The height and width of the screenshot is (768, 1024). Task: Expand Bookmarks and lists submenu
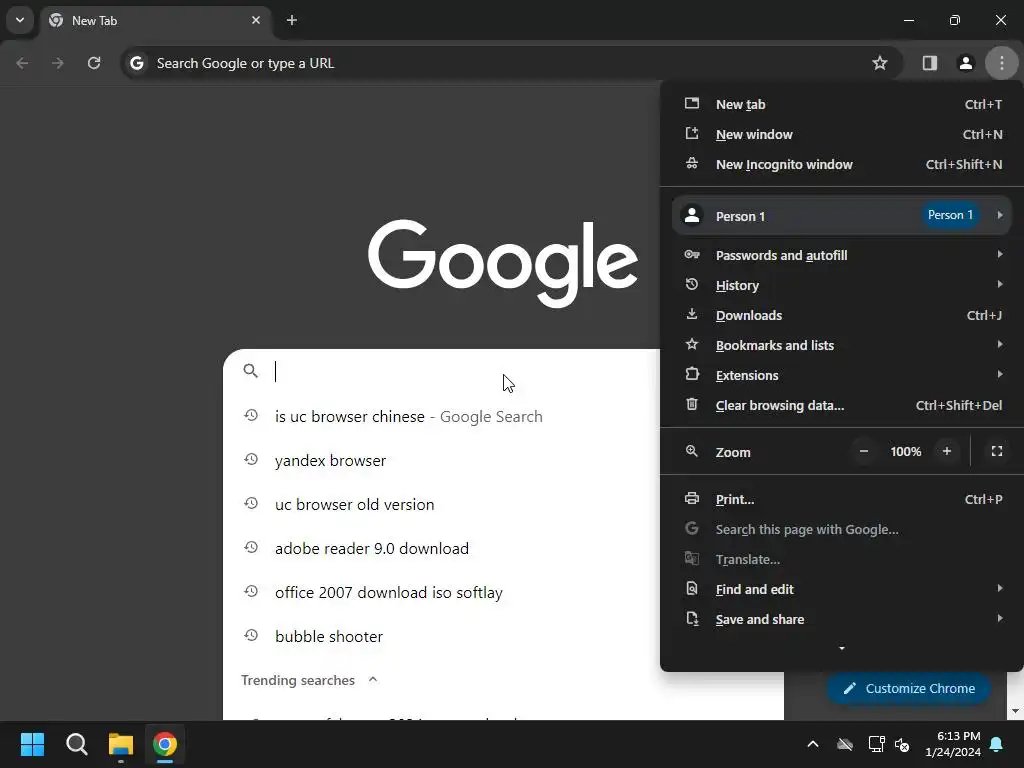click(842, 345)
